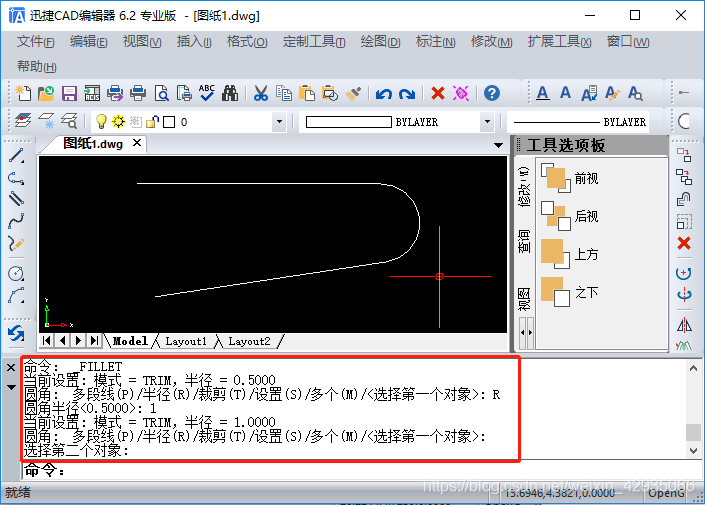Run ABC spell check icon
This screenshot has width=705, height=505.
(207, 93)
